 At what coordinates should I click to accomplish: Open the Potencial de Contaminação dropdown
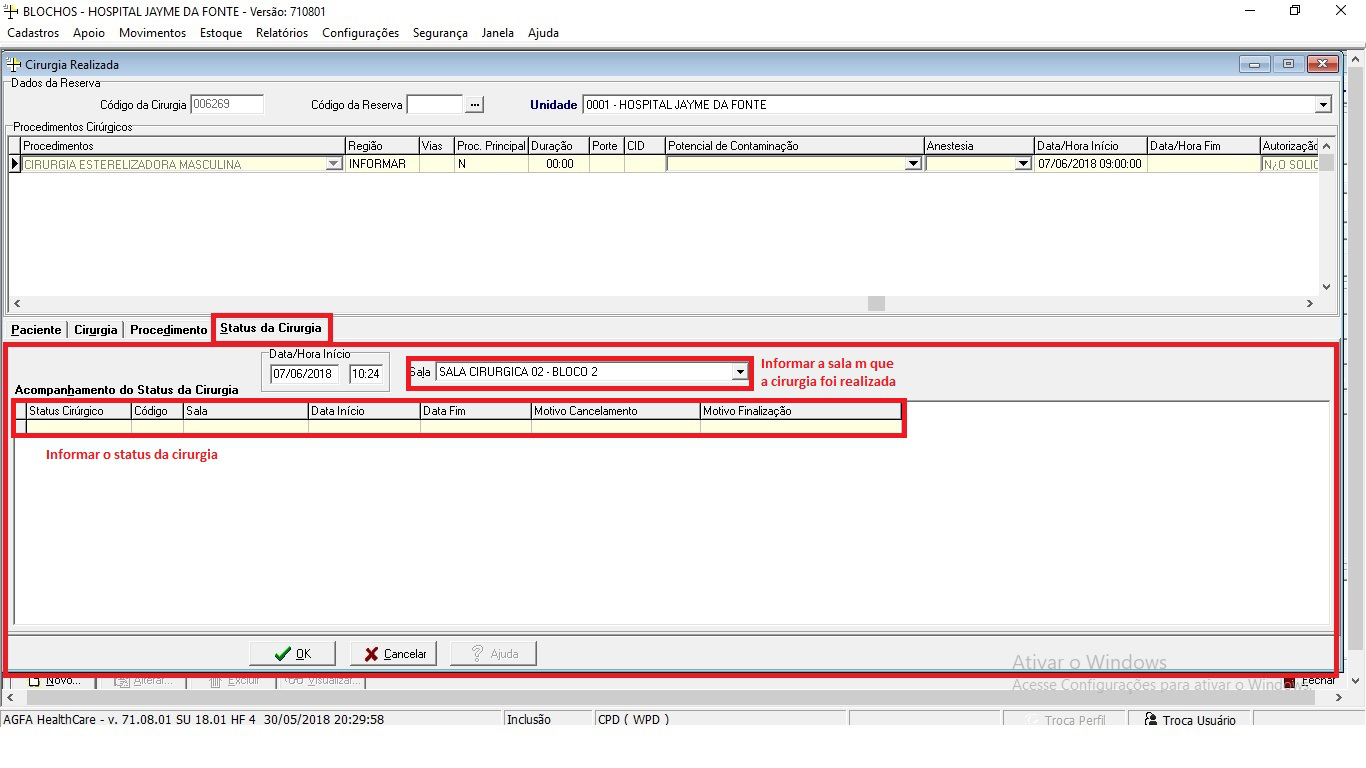(x=913, y=164)
